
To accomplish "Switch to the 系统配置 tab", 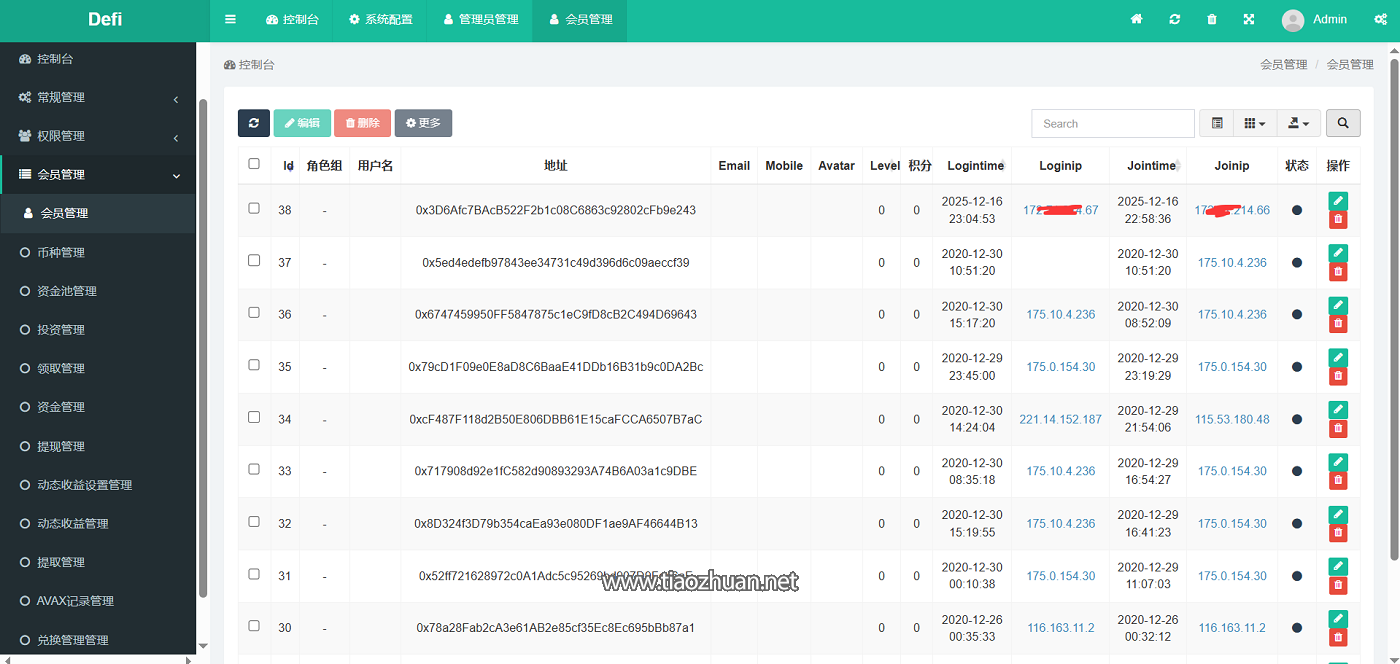I will click(380, 19).
